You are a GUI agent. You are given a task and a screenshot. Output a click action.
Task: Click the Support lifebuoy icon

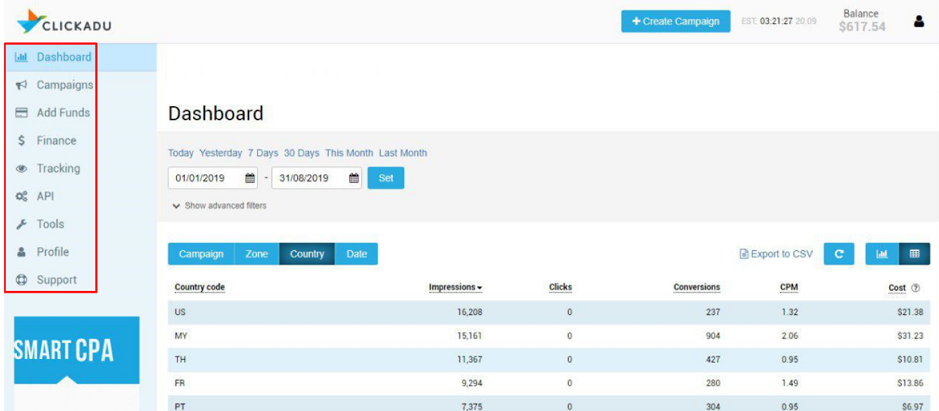click(22, 280)
